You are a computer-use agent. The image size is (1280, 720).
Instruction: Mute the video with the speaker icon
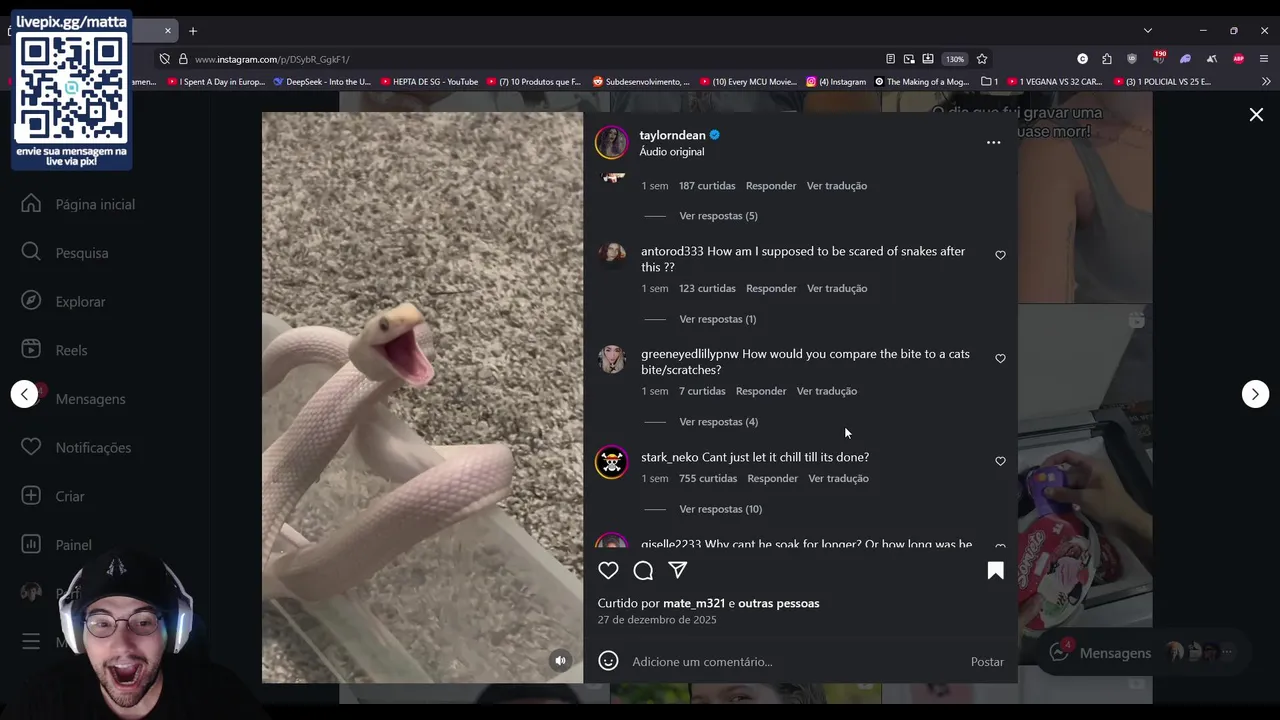tap(560, 660)
